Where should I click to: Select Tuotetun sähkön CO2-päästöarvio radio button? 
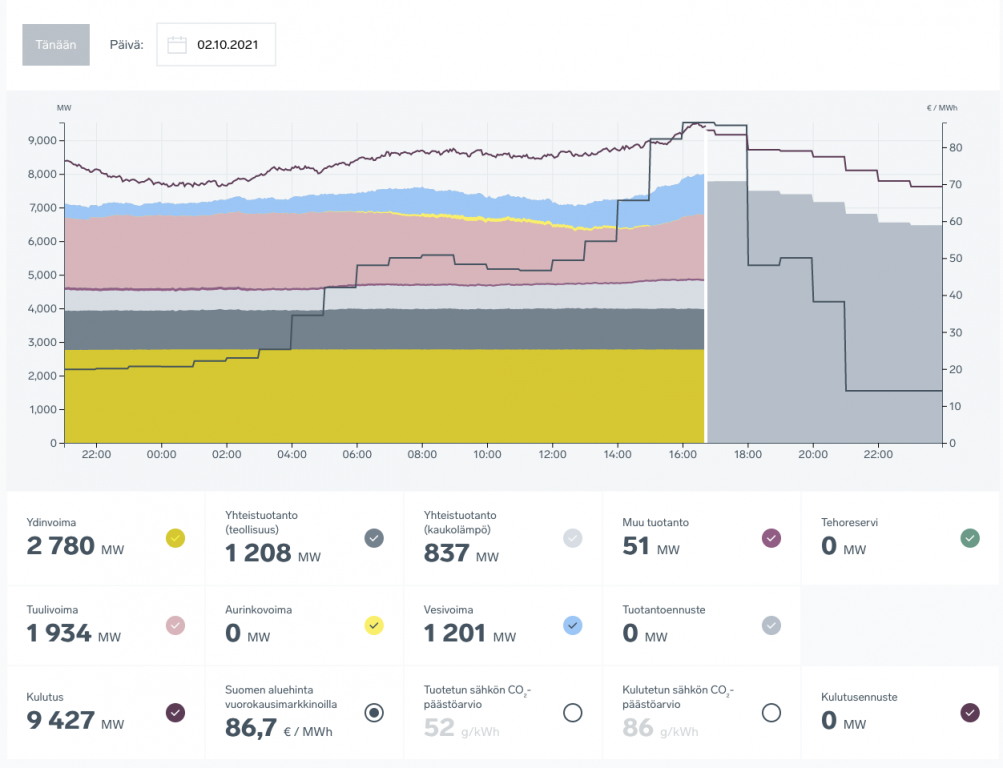pos(573,712)
